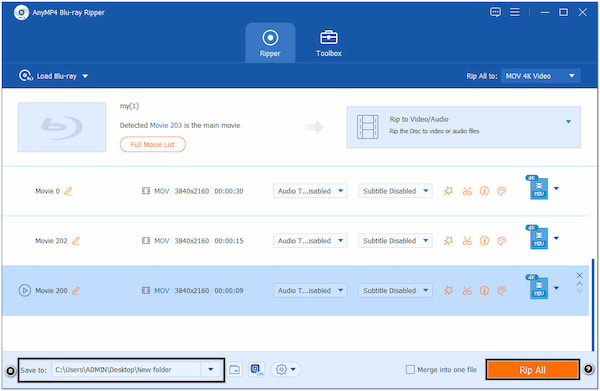The height and width of the screenshot is (391, 600).
Task: Select the Movie 0 title text
Action: click(x=47, y=191)
